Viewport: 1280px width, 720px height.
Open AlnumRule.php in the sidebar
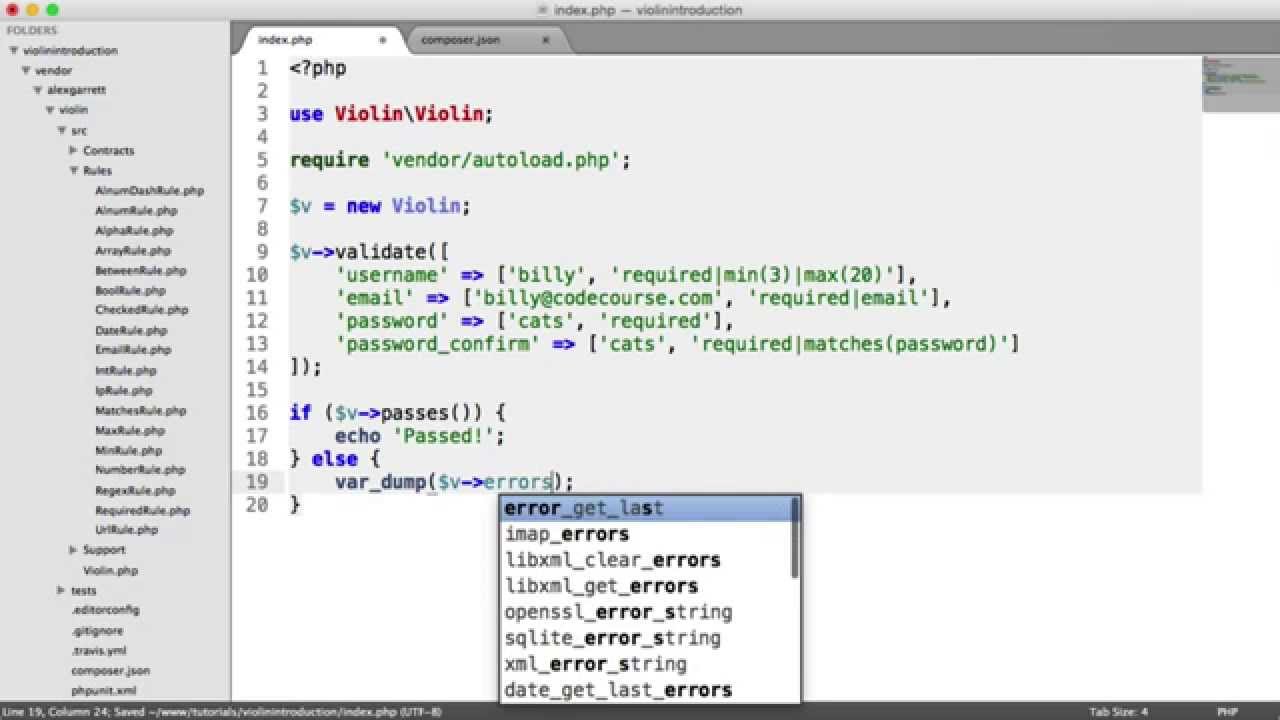pos(136,210)
